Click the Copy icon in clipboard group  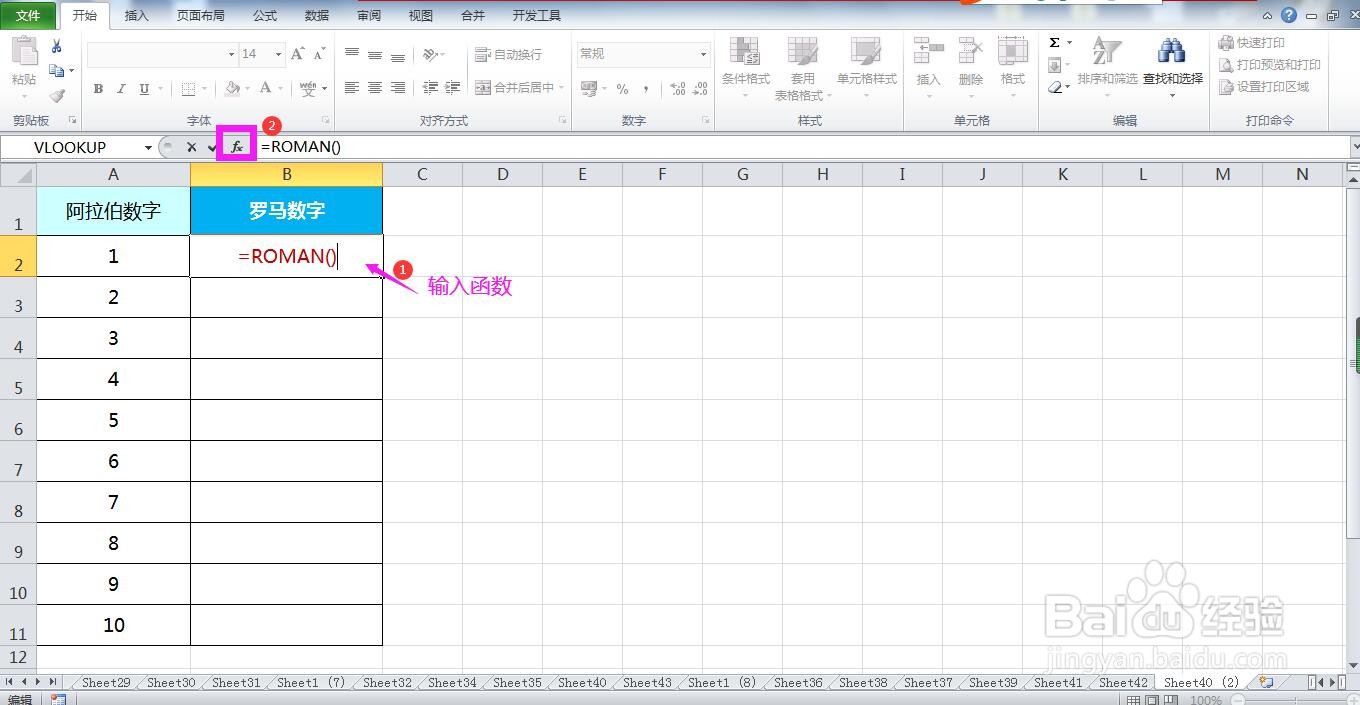click(x=57, y=71)
